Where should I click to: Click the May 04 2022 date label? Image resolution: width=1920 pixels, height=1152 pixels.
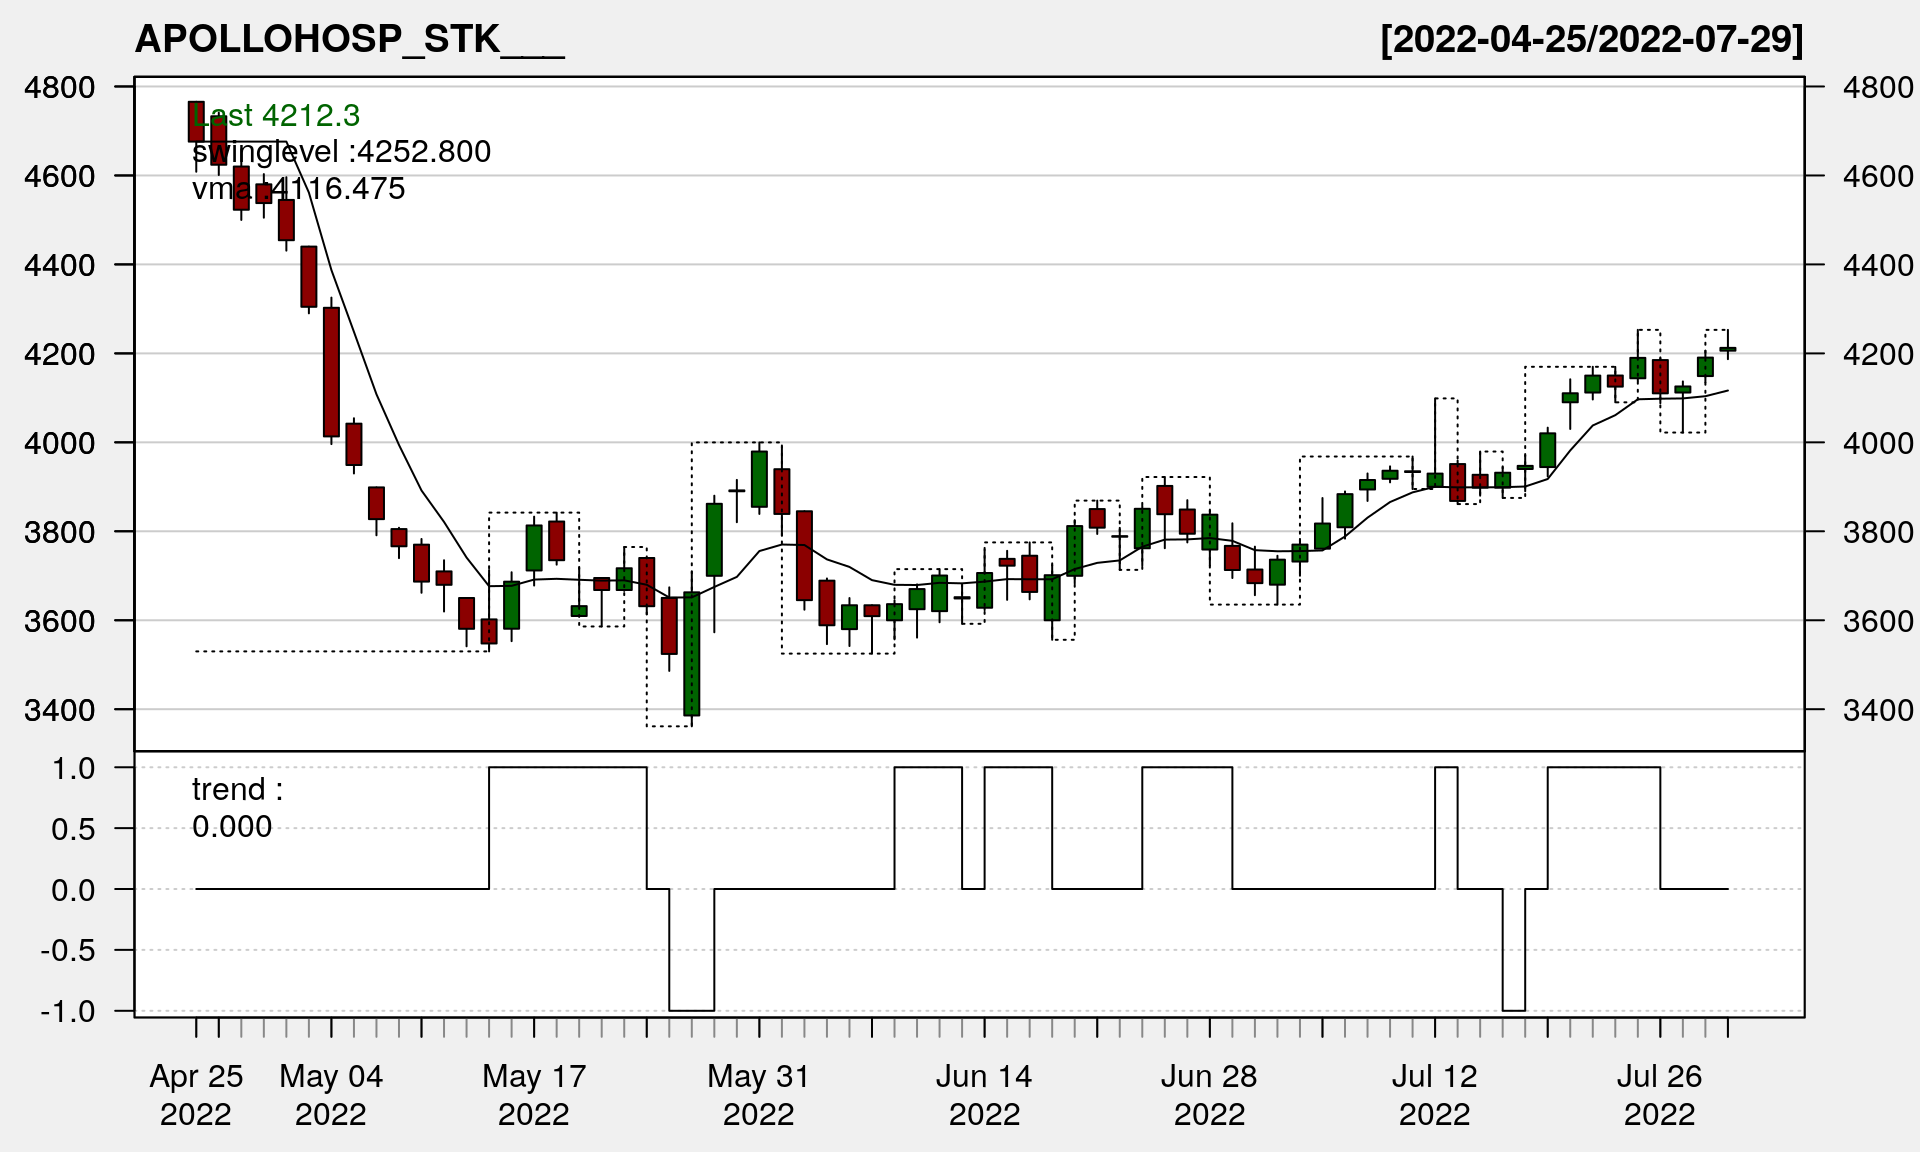(331, 1094)
